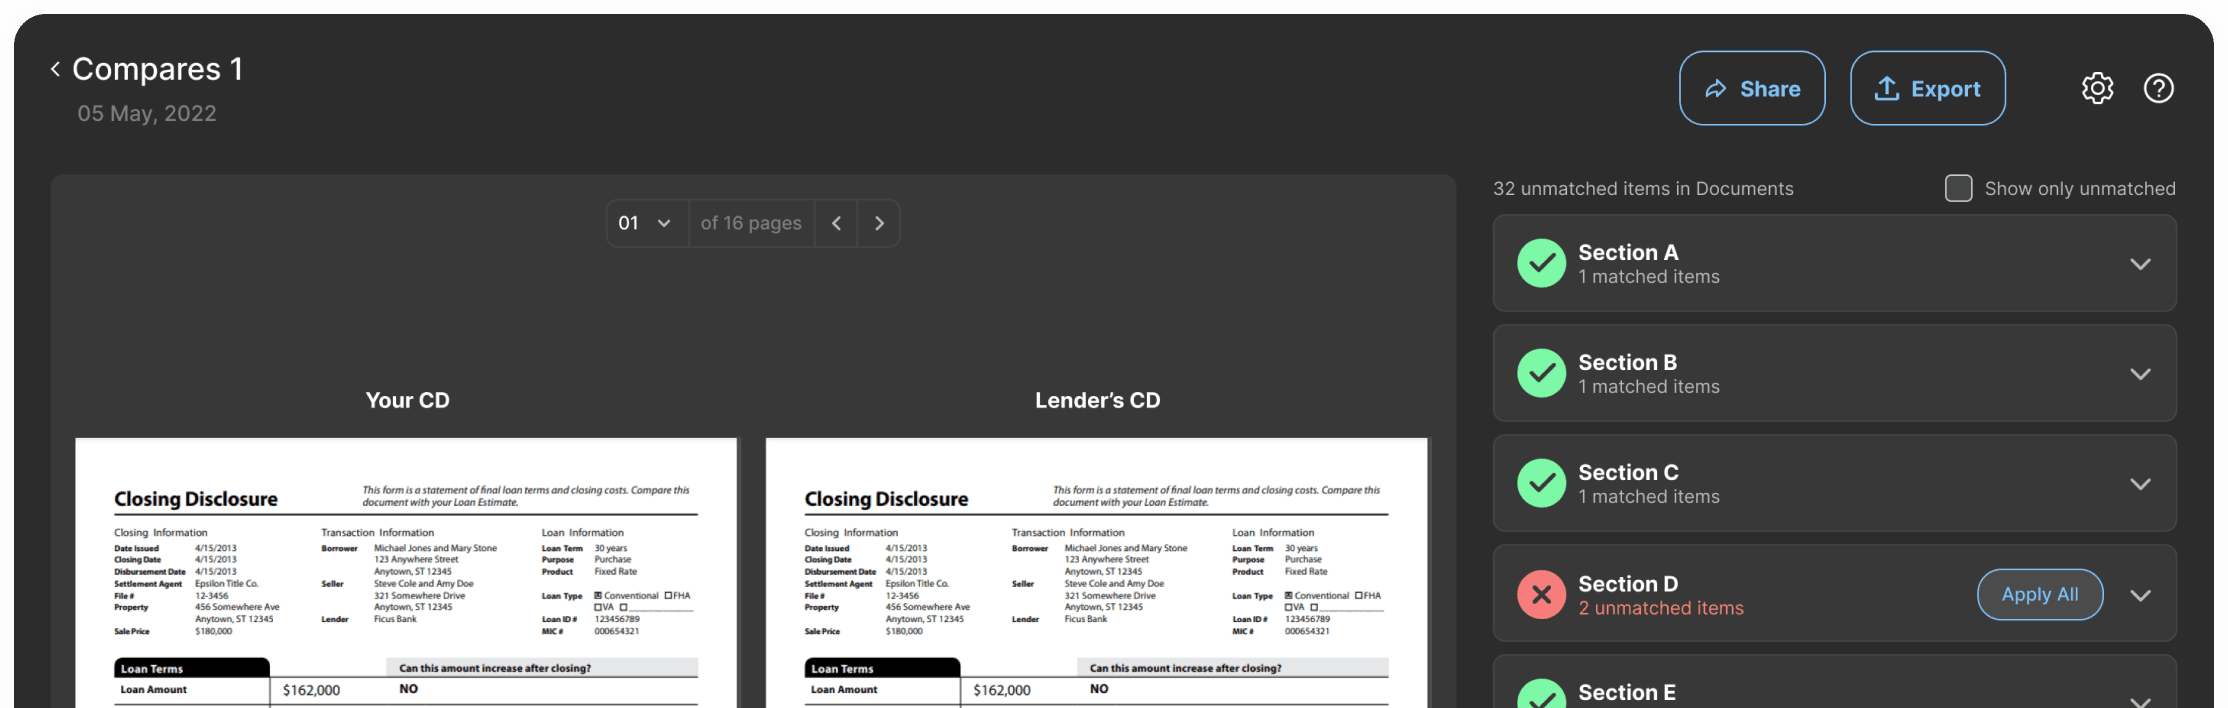Click the green check icon of Section A
2228x708 pixels.
(x=1542, y=263)
